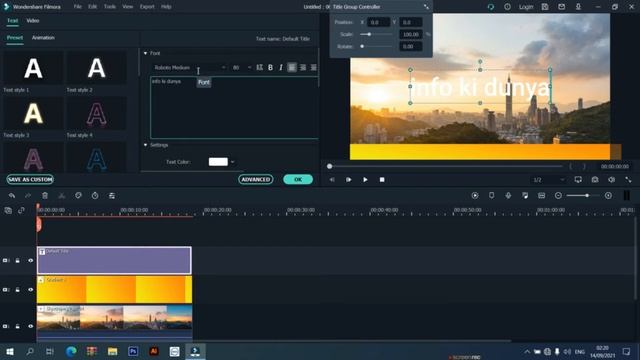The width and height of the screenshot is (640, 360).
Task: Click the zoom in plus circle
Action: pos(608,196)
